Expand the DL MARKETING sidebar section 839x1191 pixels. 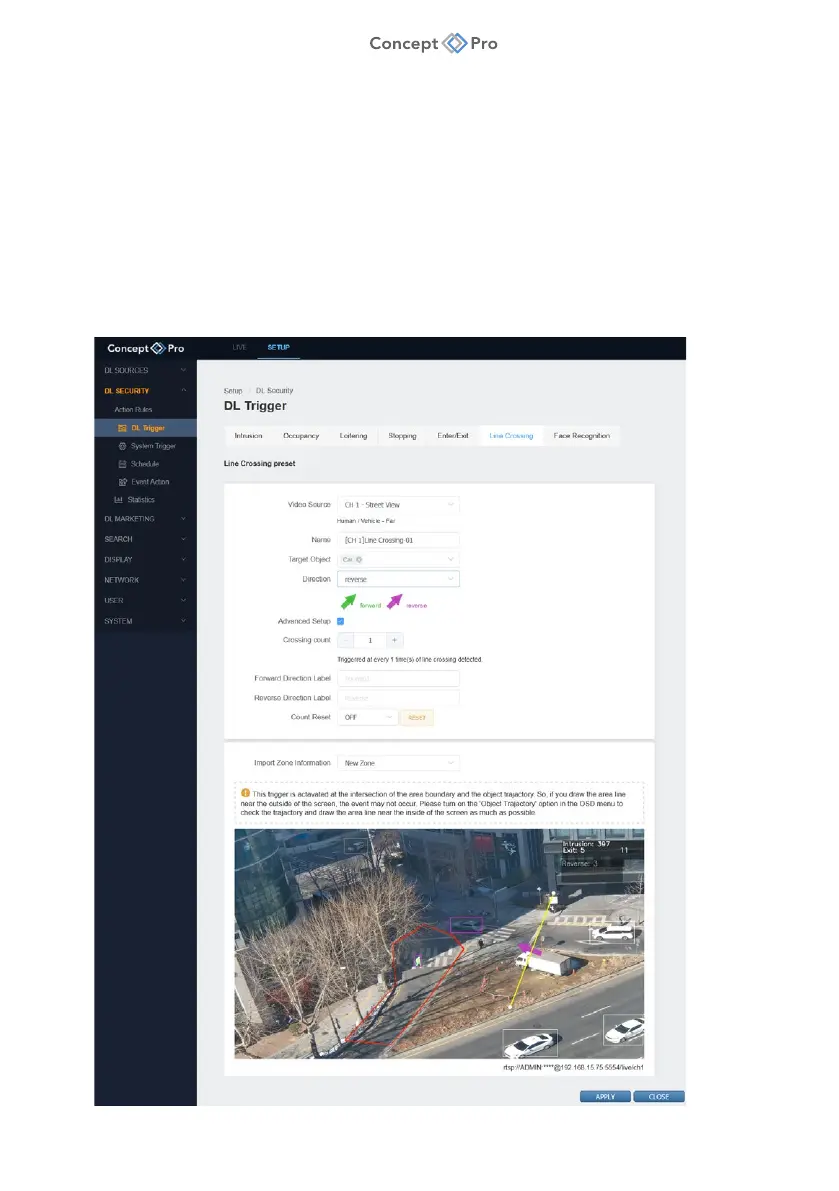pos(145,519)
